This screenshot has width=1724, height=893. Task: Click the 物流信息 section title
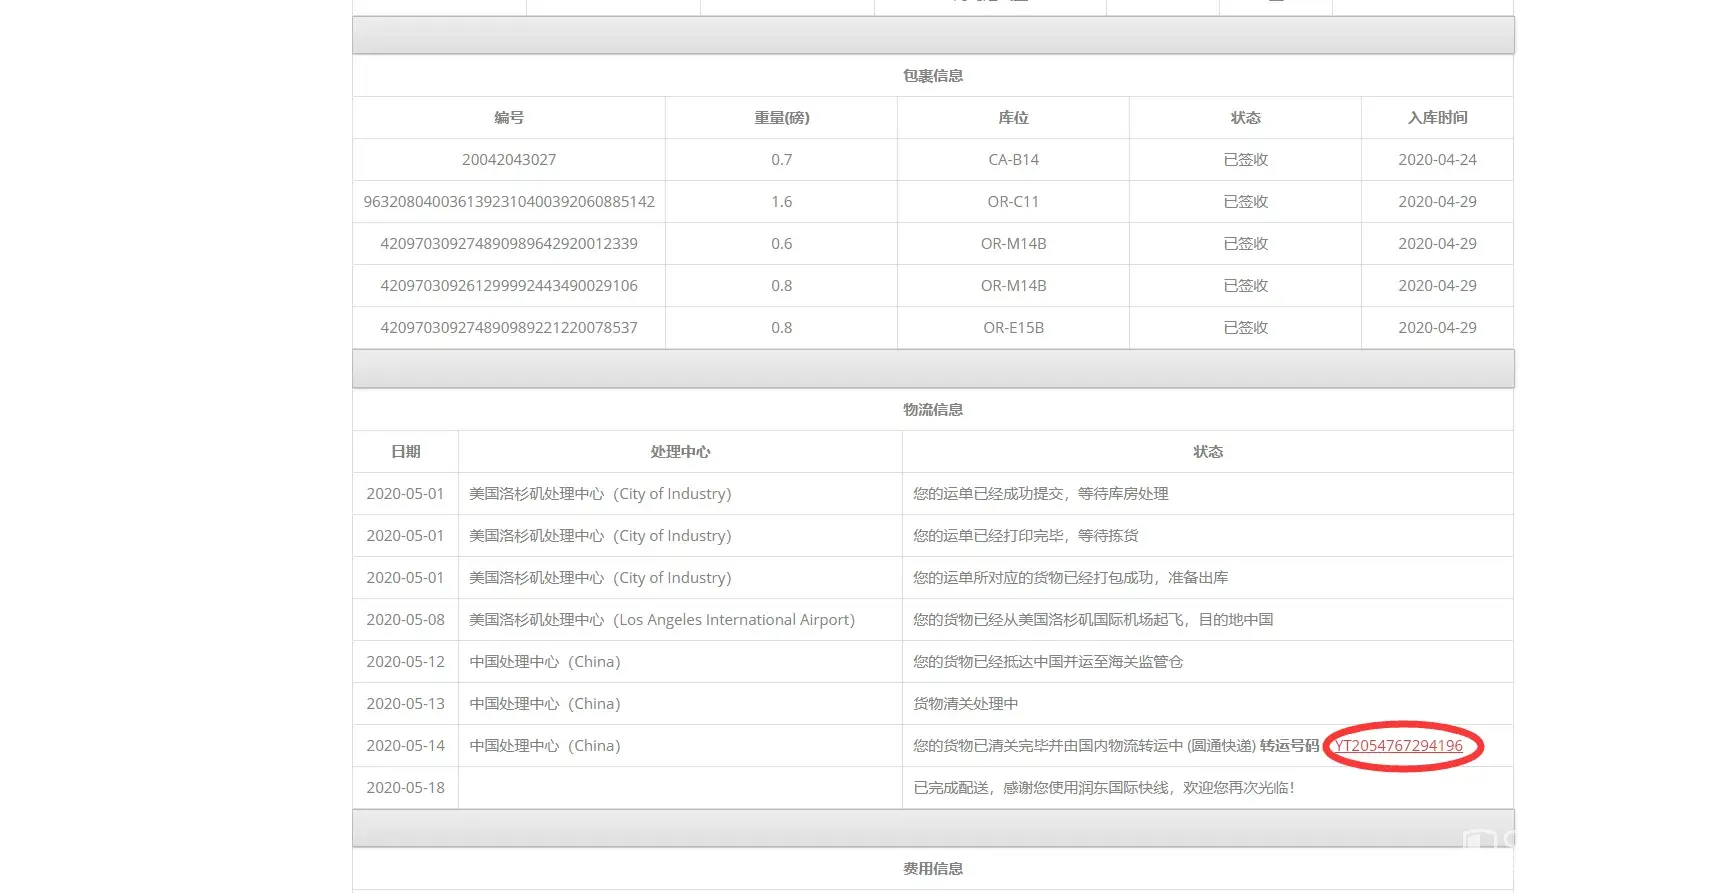tap(933, 410)
